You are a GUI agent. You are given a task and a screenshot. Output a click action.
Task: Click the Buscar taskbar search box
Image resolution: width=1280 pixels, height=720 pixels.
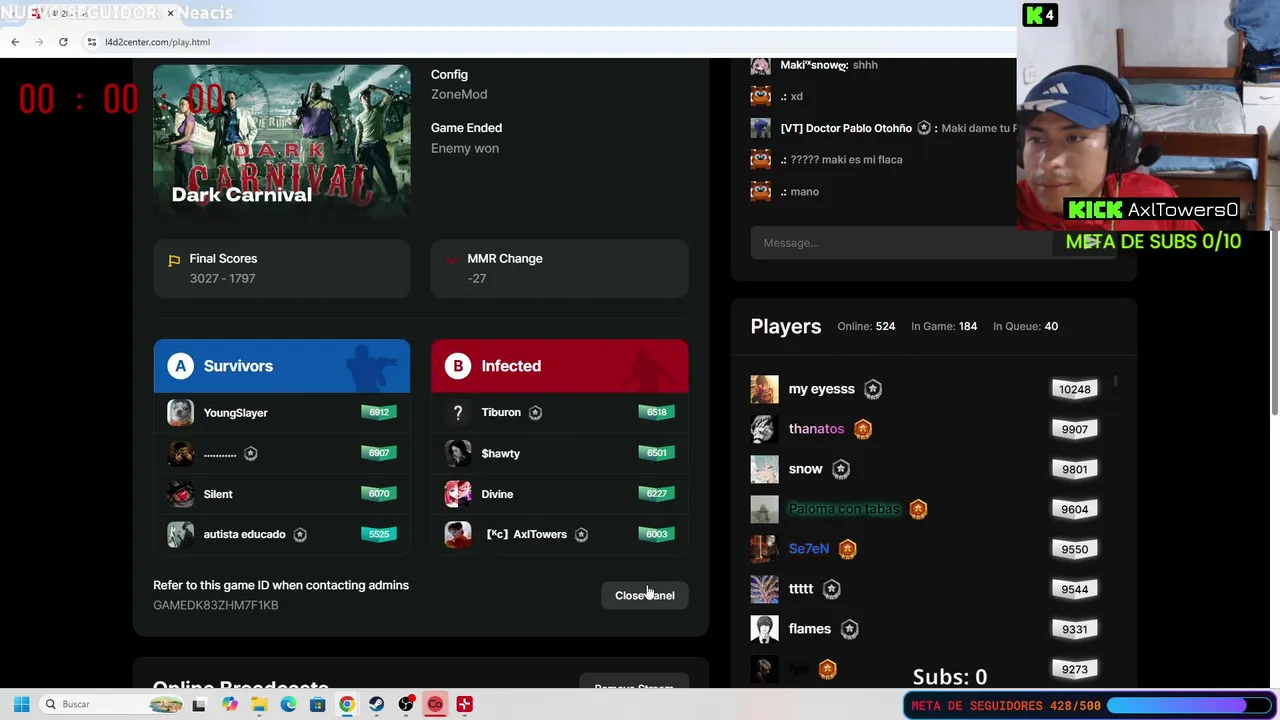110,704
